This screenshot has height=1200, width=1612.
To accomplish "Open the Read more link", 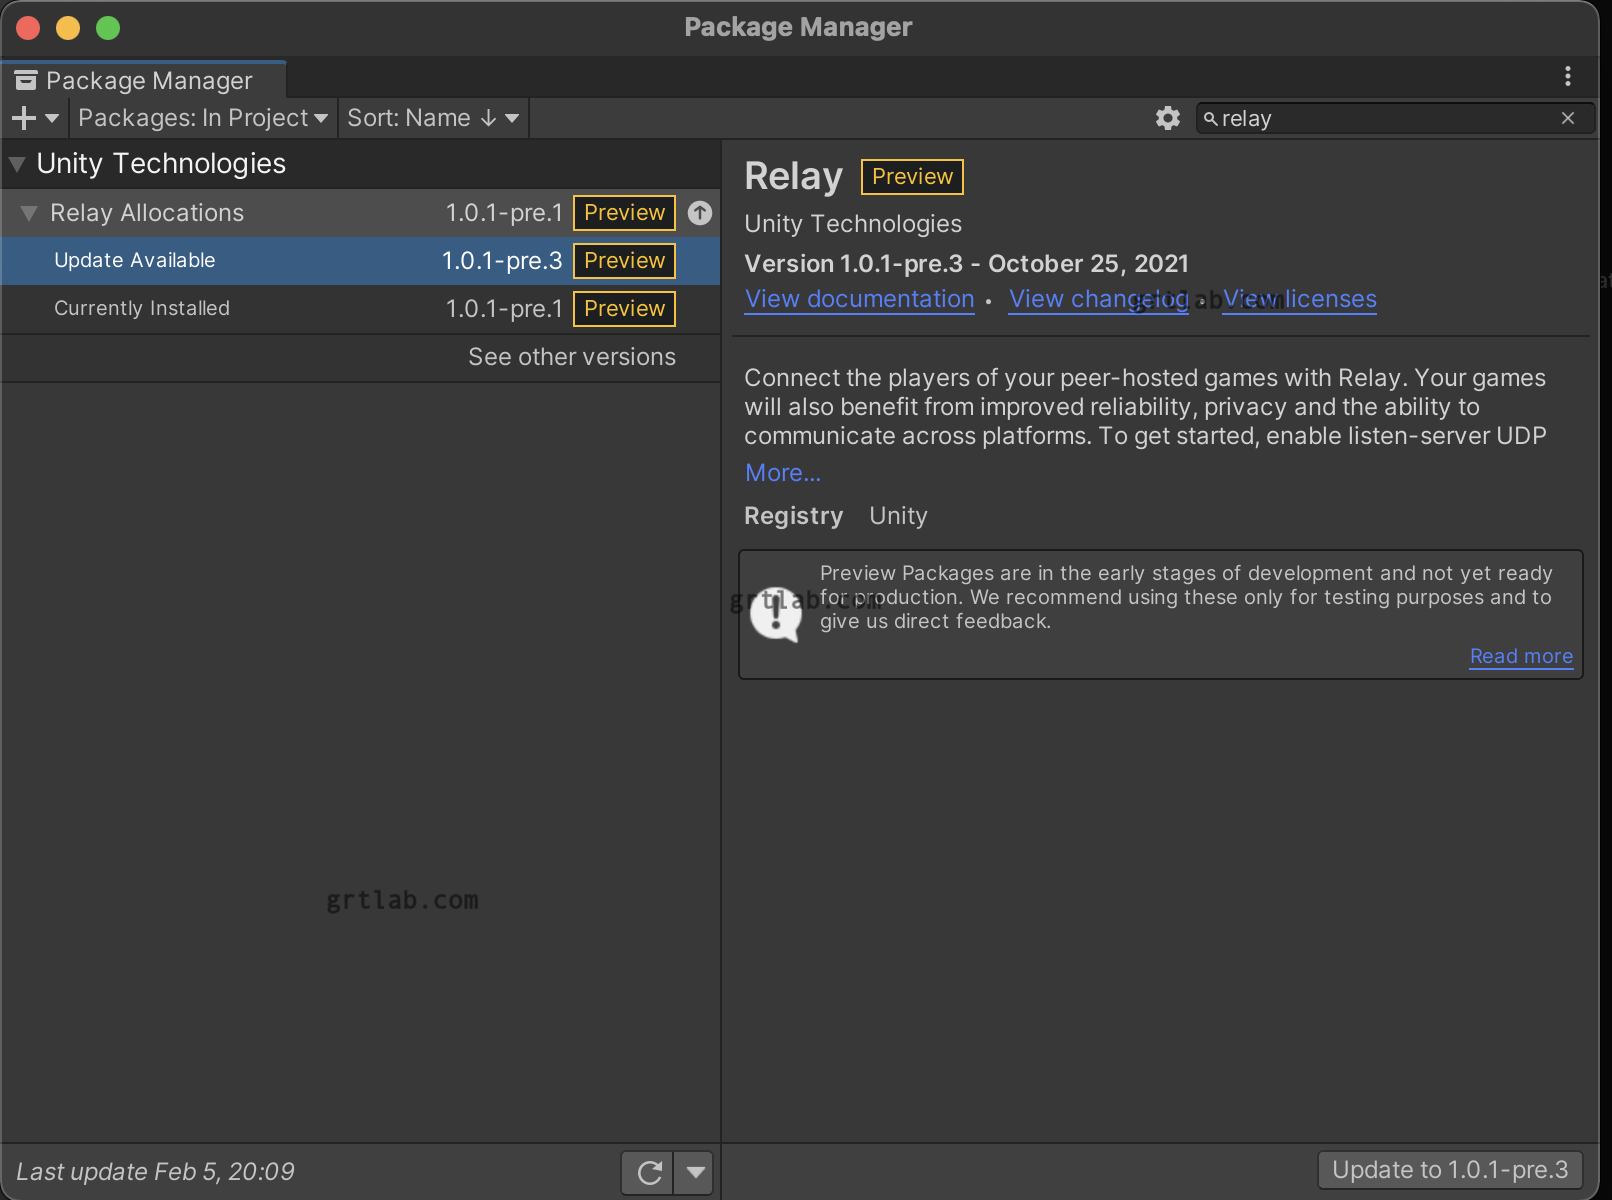I will pos(1520,656).
